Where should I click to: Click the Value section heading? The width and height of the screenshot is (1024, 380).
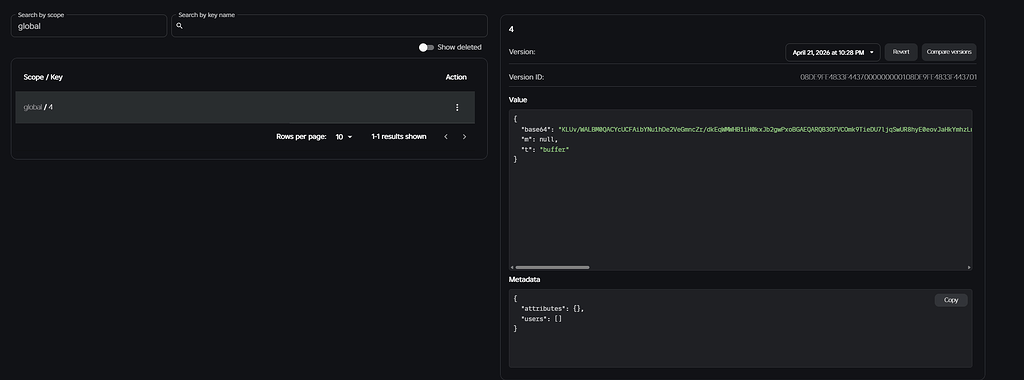[x=518, y=100]
